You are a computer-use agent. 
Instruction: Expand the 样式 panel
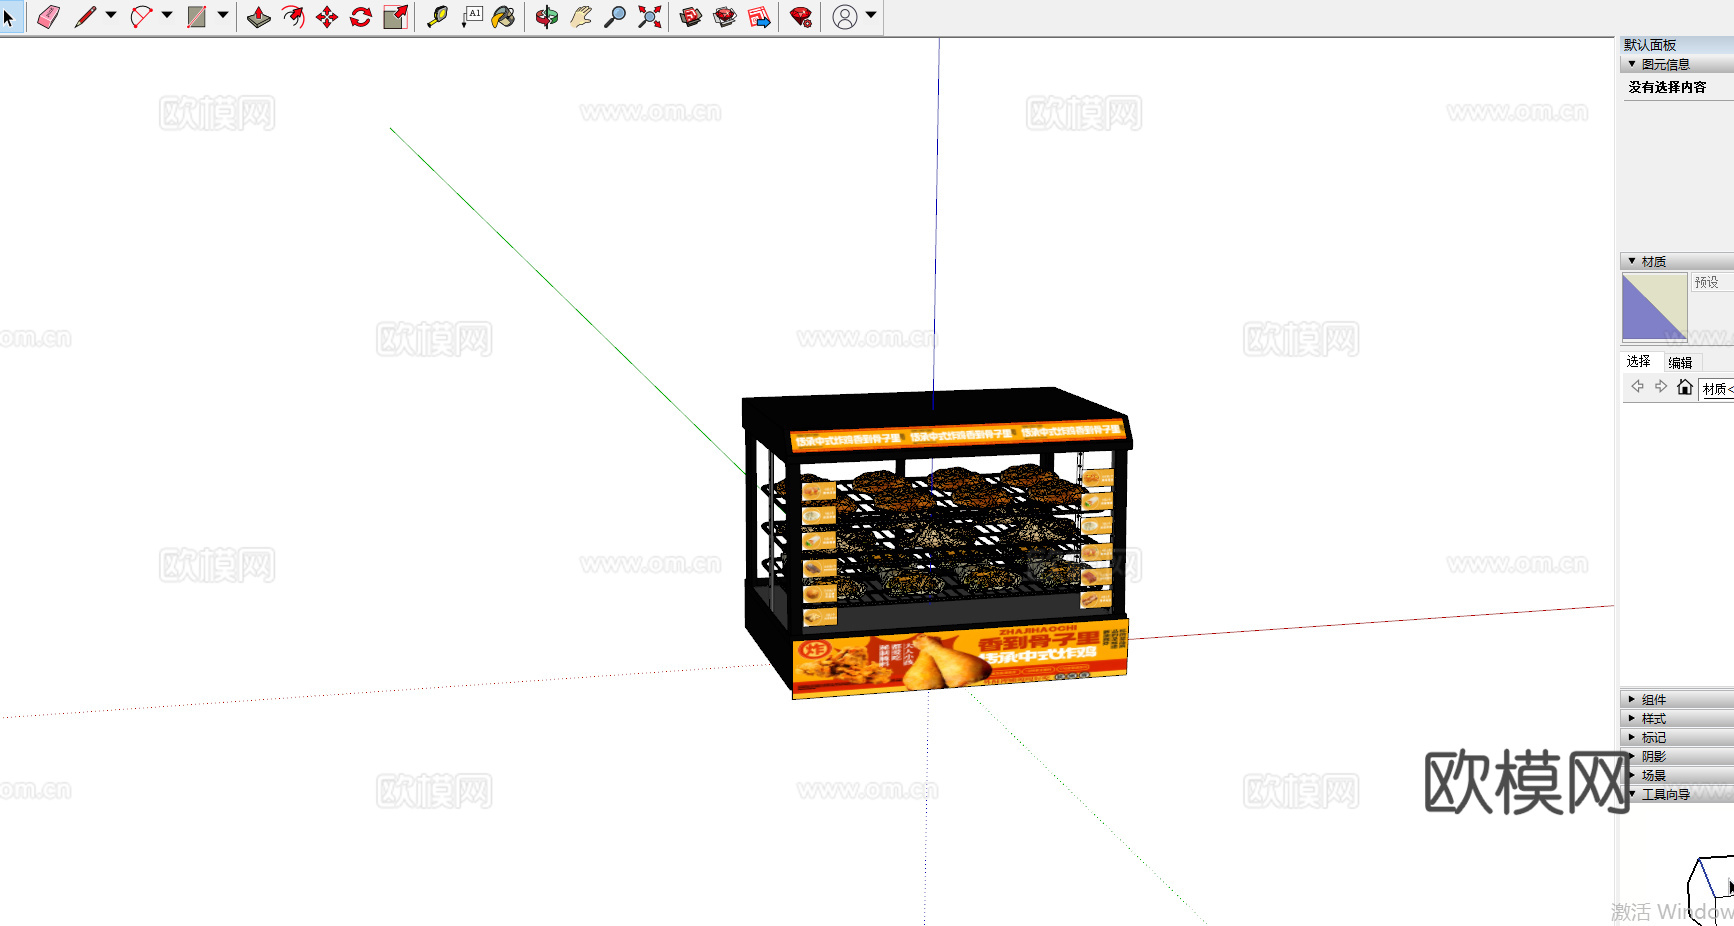1676,719
